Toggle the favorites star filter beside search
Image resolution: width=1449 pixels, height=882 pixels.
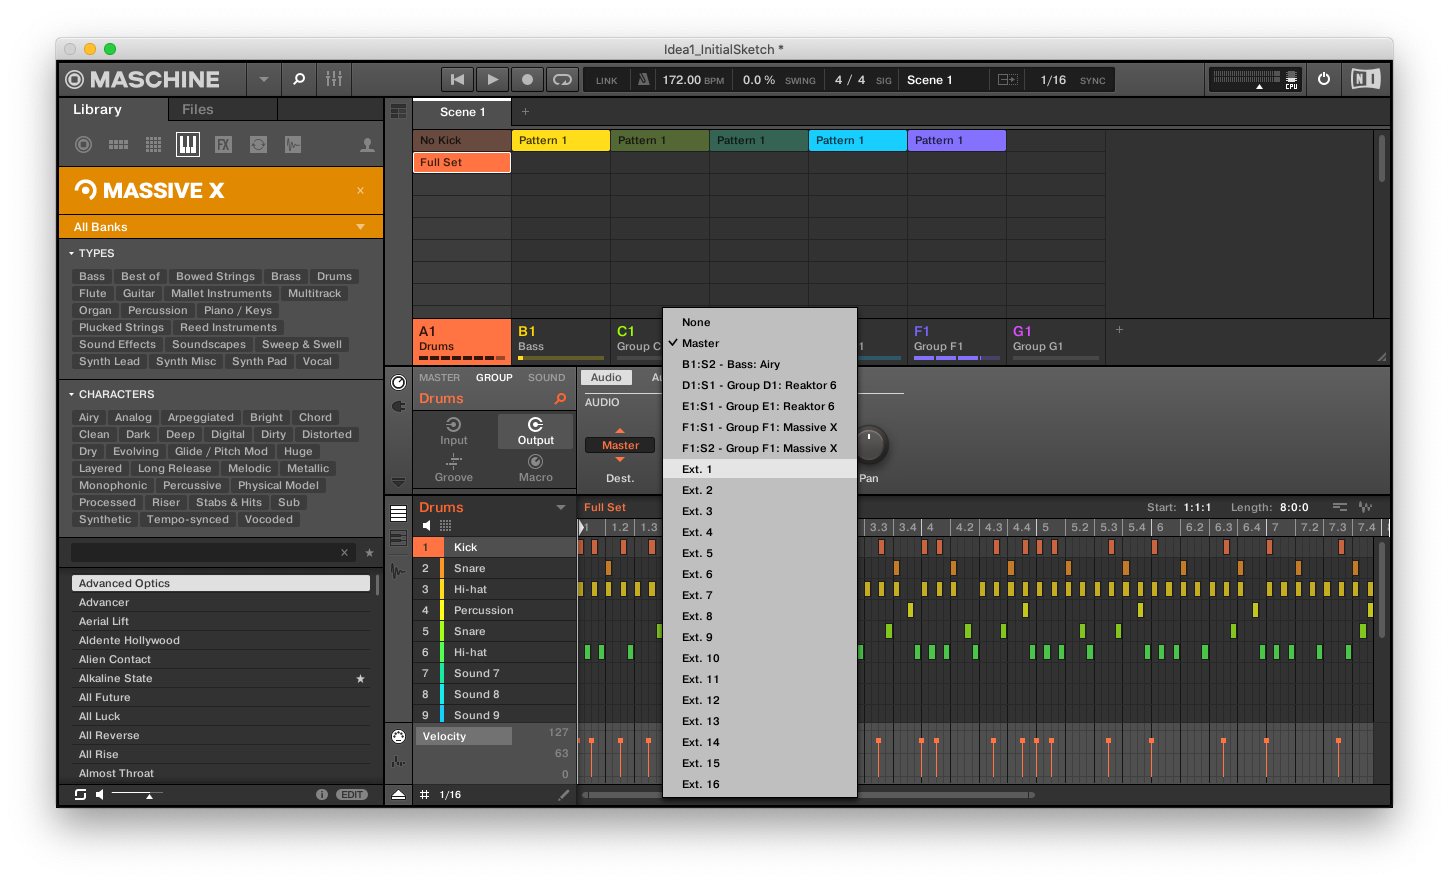[x=369, y=552]
